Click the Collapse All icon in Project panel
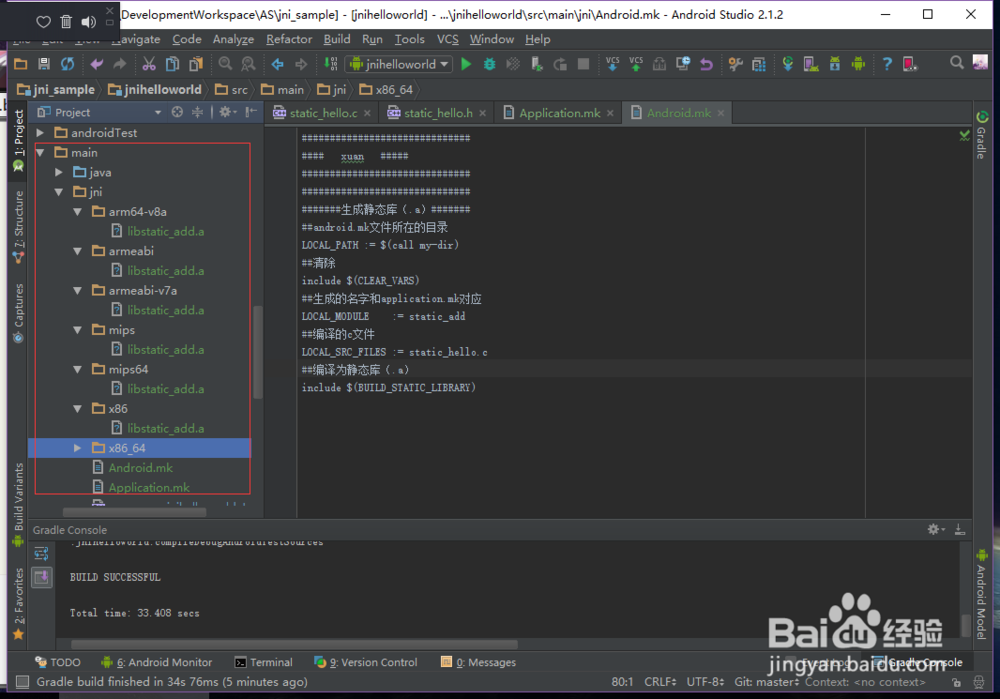Viewport: 1000px width, 699px height. 198,112
